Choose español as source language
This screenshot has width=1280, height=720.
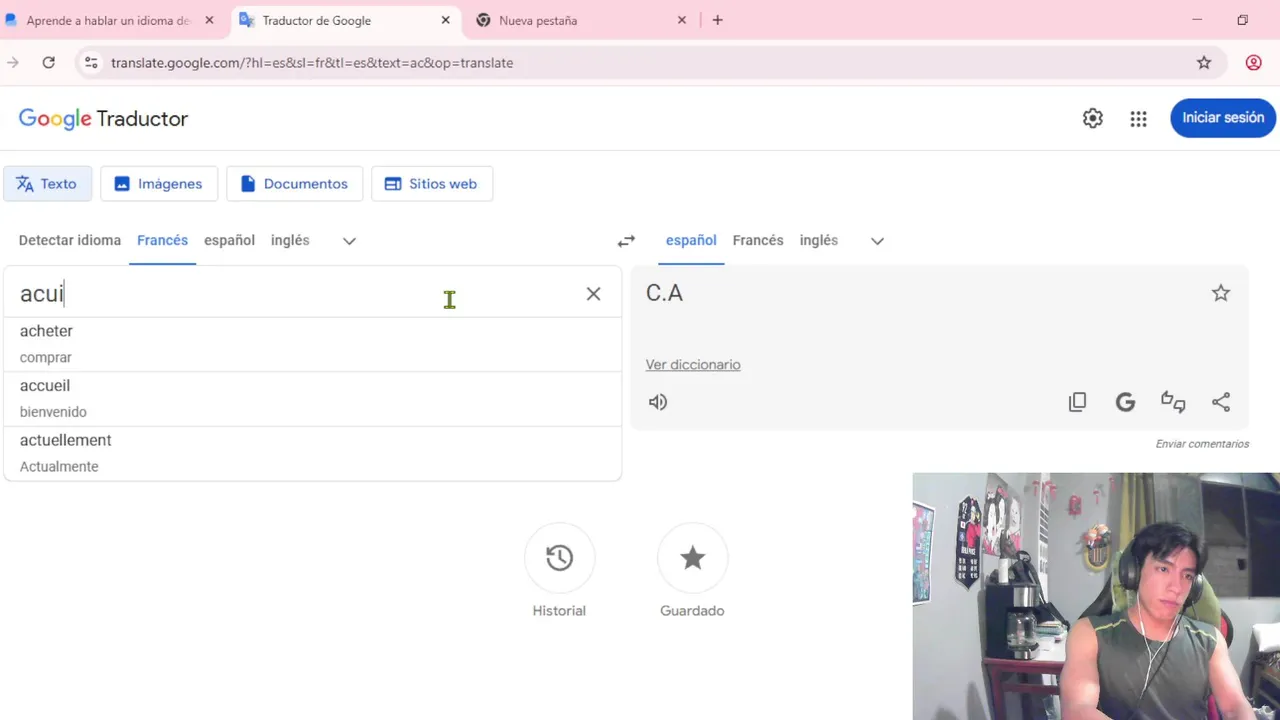pos(229,240)
